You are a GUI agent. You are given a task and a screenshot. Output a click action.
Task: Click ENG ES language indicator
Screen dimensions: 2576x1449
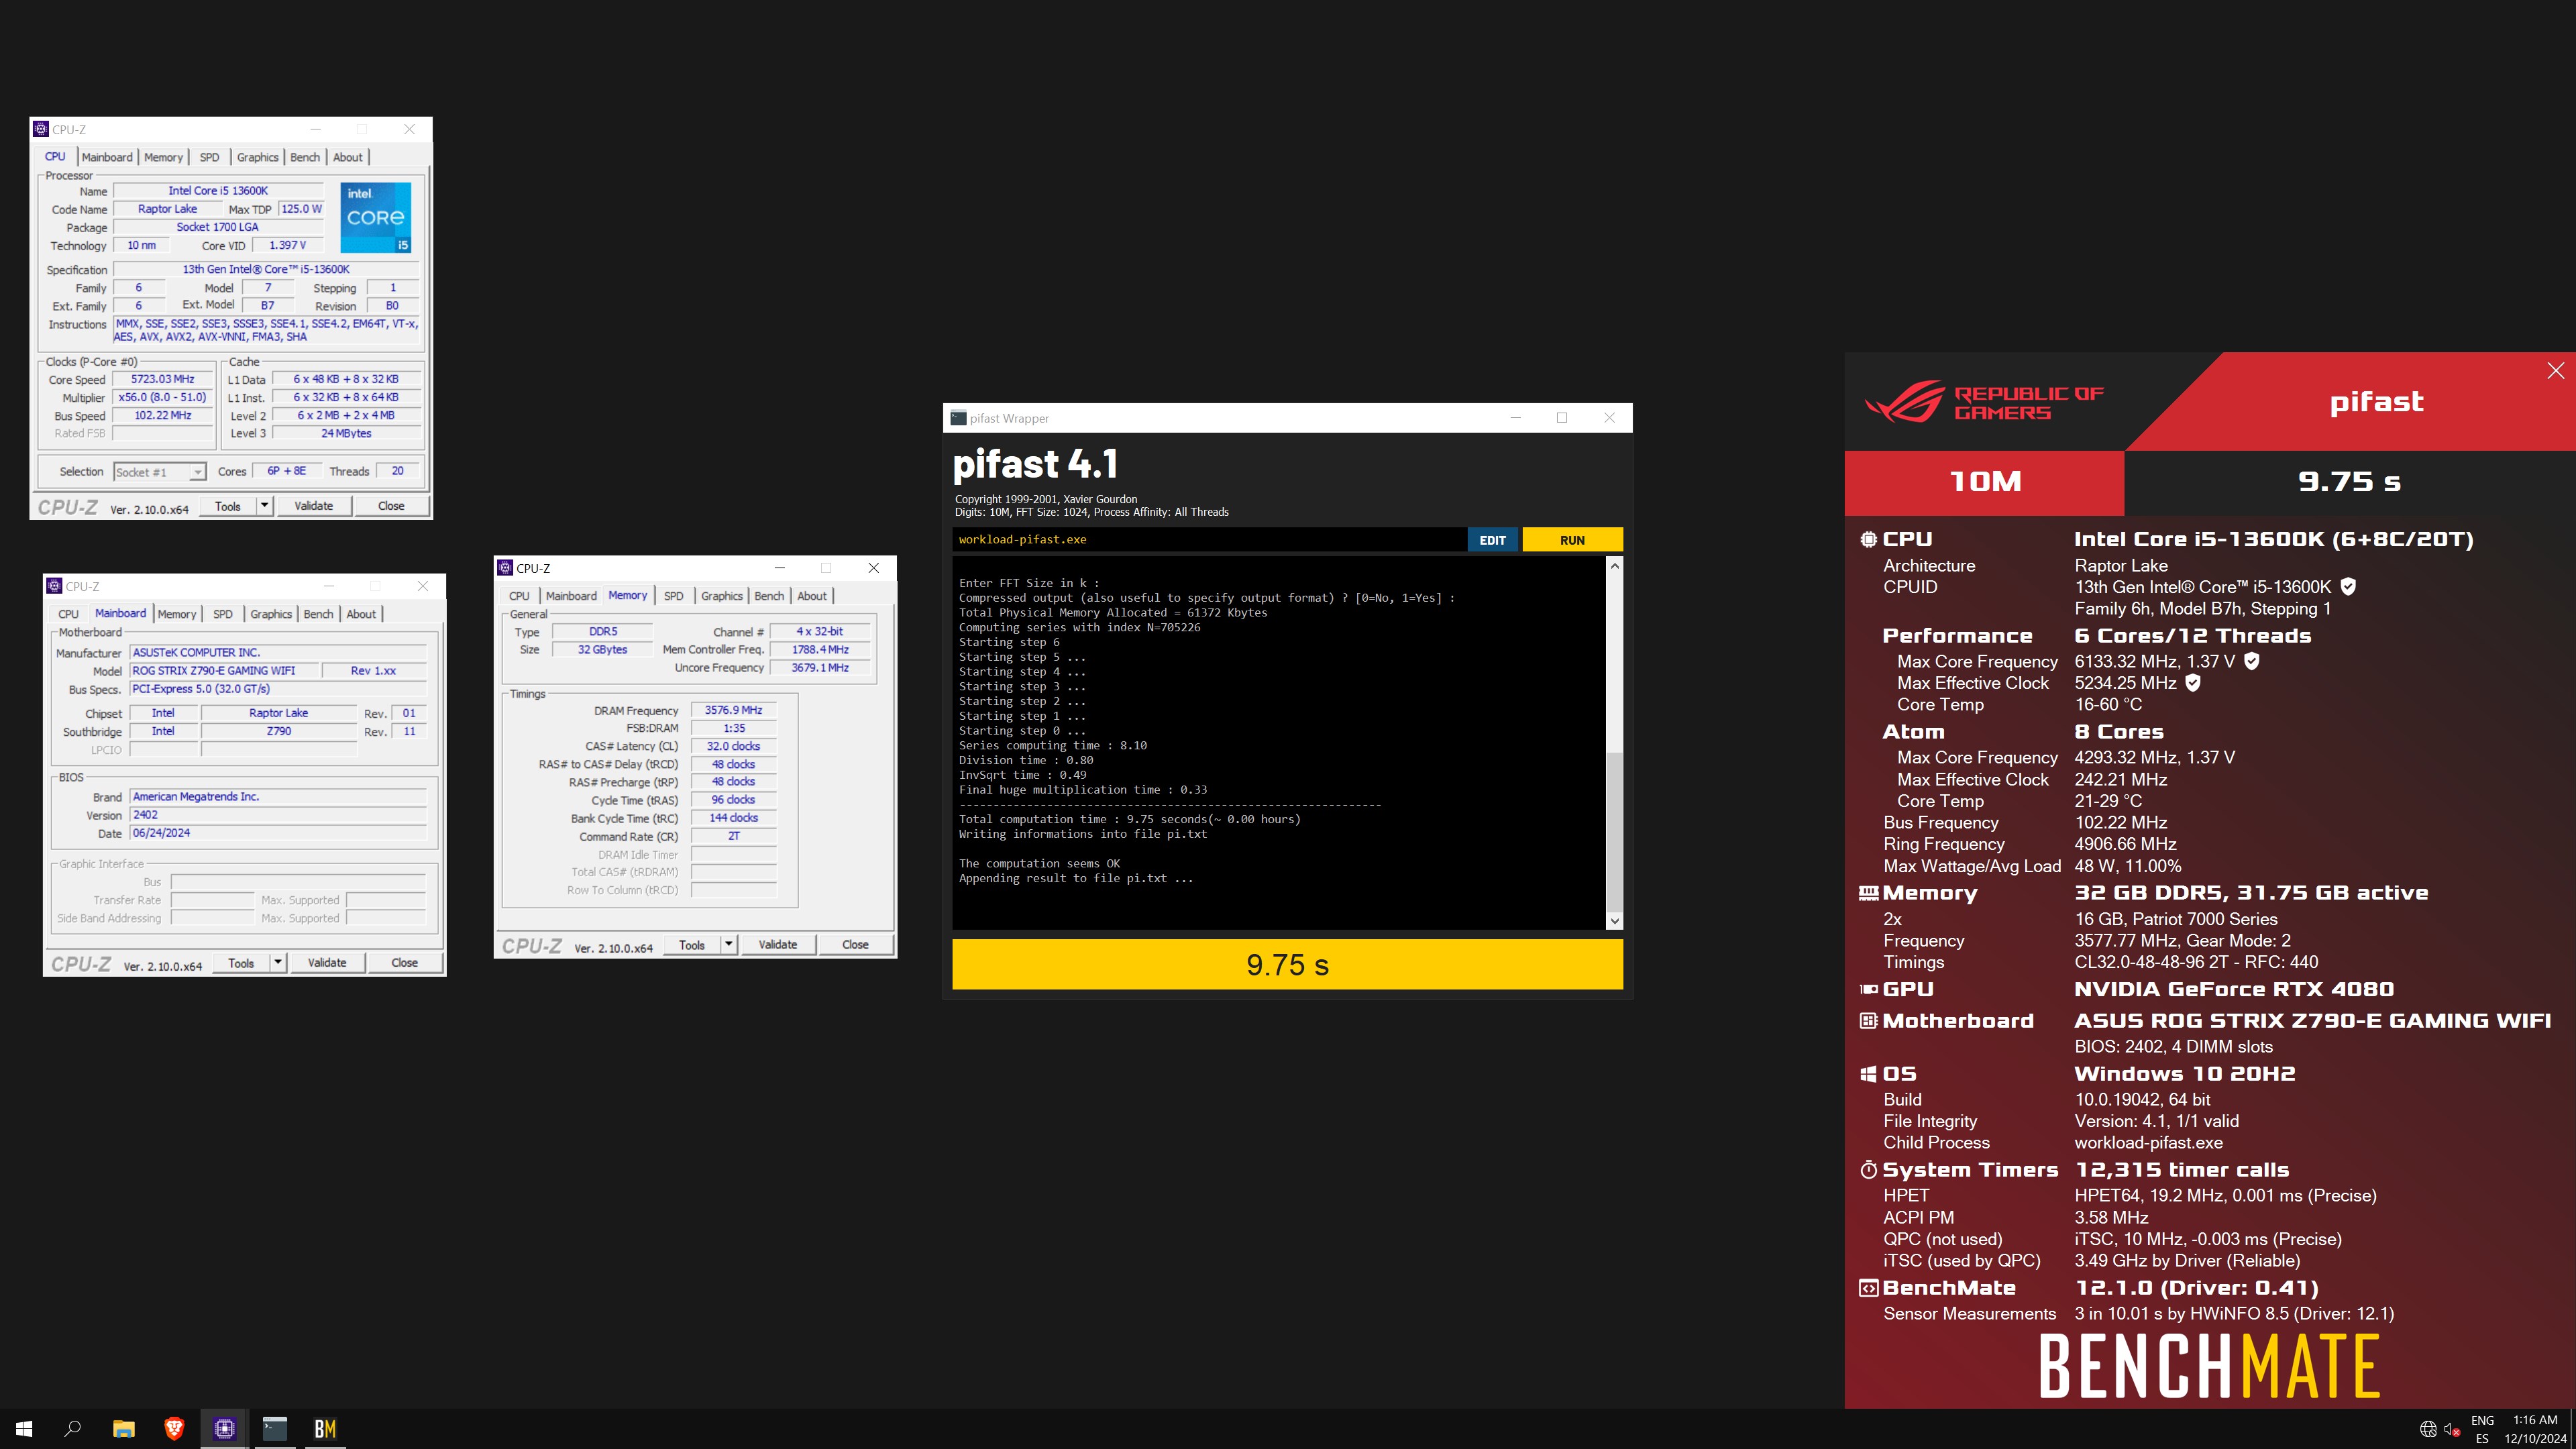coord(2482,1429)
